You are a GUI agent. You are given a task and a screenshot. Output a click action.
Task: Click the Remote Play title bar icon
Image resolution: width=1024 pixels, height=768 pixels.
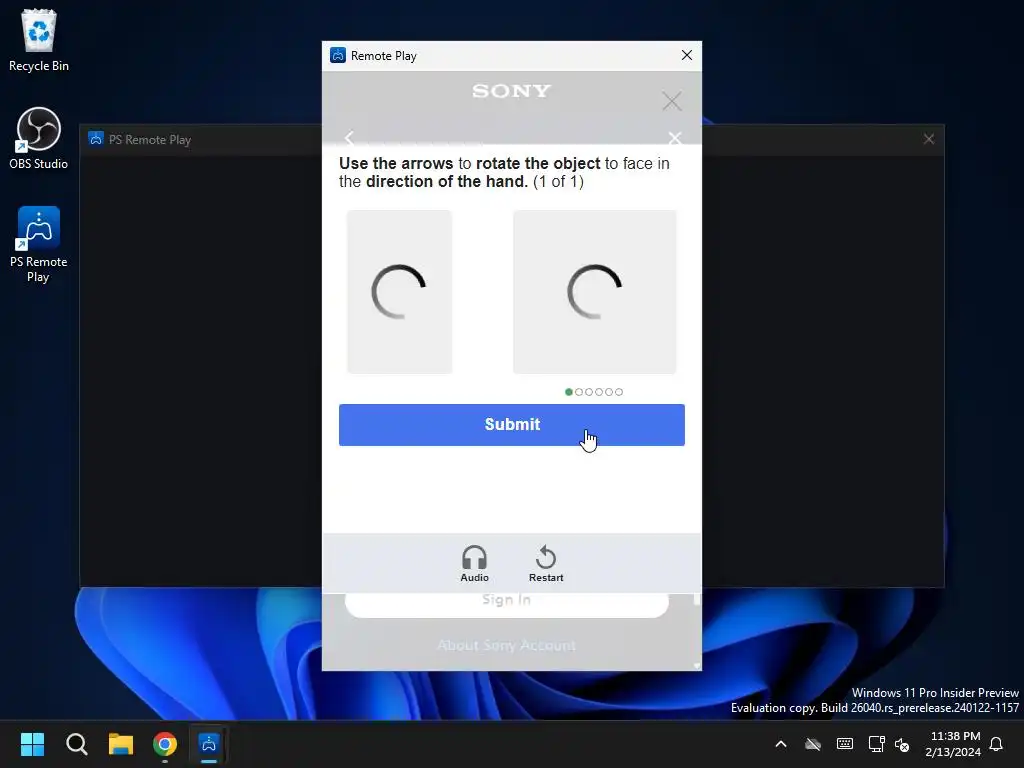[x=338, y=56]
